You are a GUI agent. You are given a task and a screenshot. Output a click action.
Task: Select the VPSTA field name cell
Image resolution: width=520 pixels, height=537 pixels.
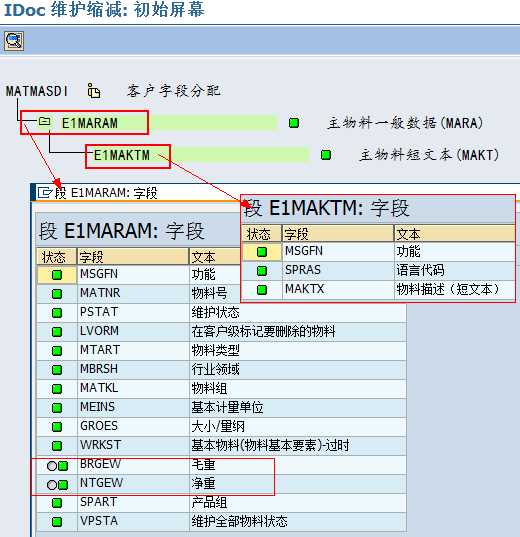pyautogui.click(x=133, y=521)
